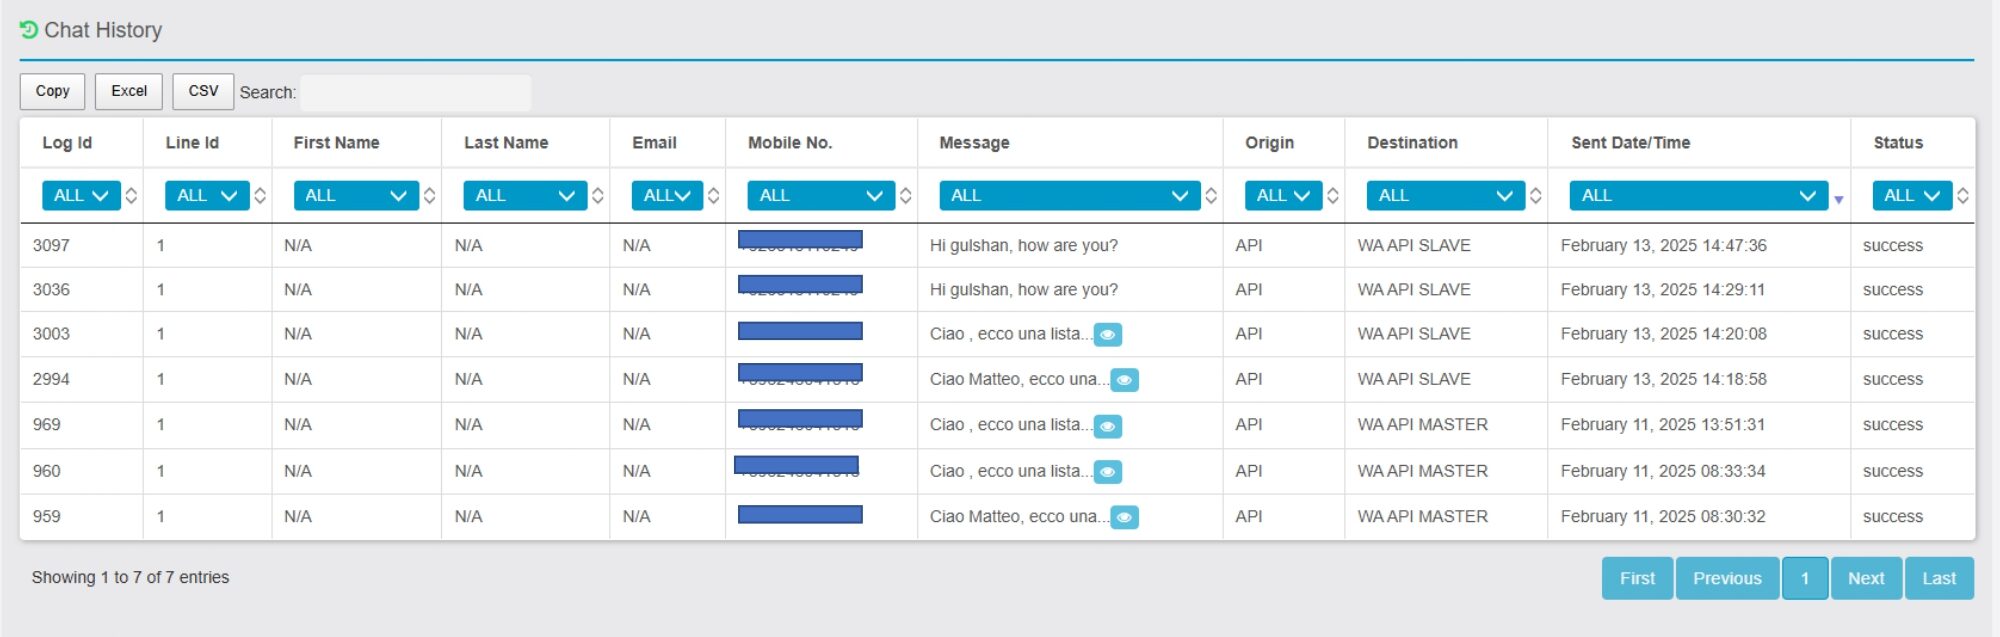This screenshot has height=637, width=2000.
Task: Toggle sort on Sent Date/Time column
Action: 1838,199
